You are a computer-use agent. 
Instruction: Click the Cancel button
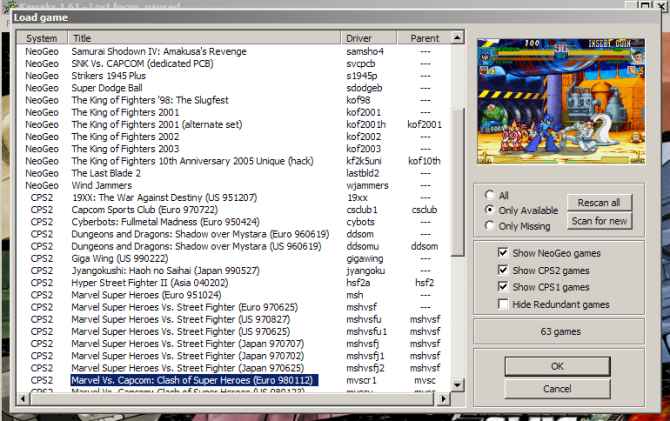[x=557, y=387]
